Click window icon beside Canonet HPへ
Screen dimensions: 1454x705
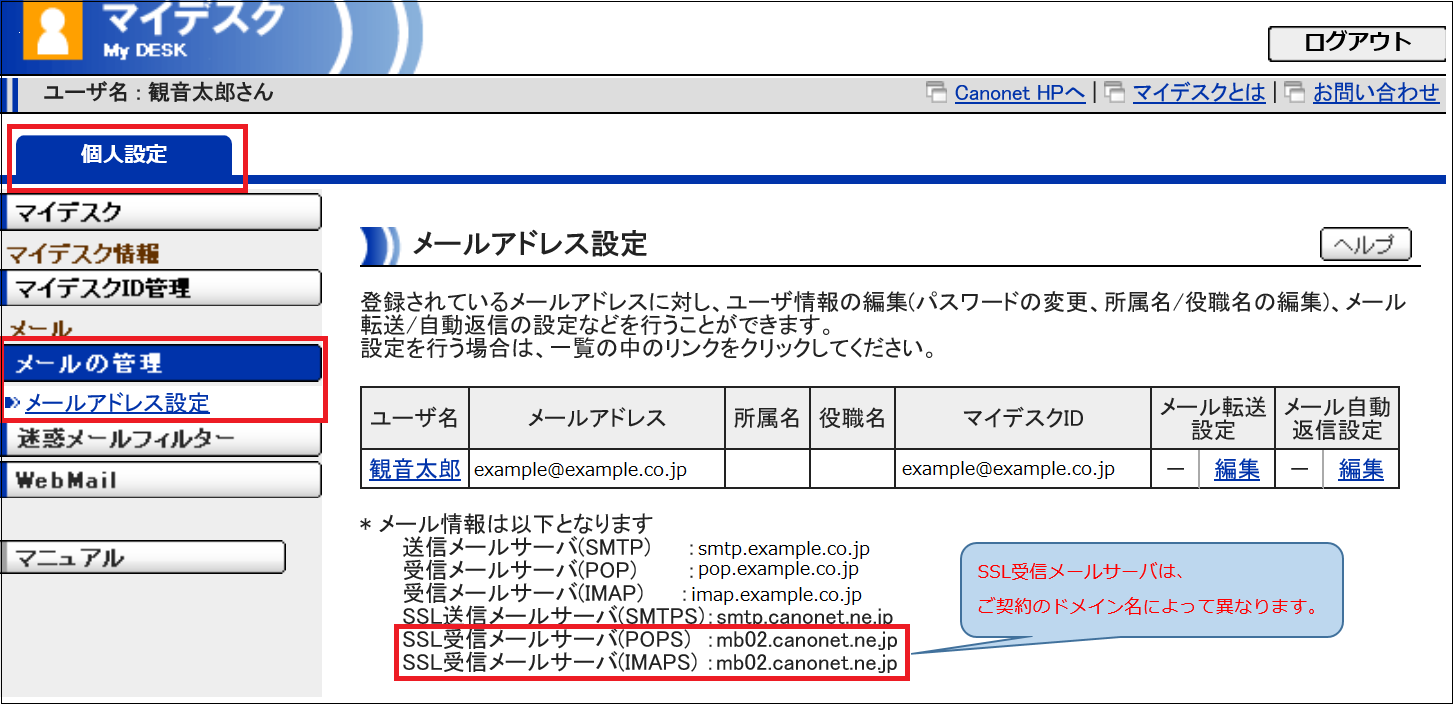[937, 93]
